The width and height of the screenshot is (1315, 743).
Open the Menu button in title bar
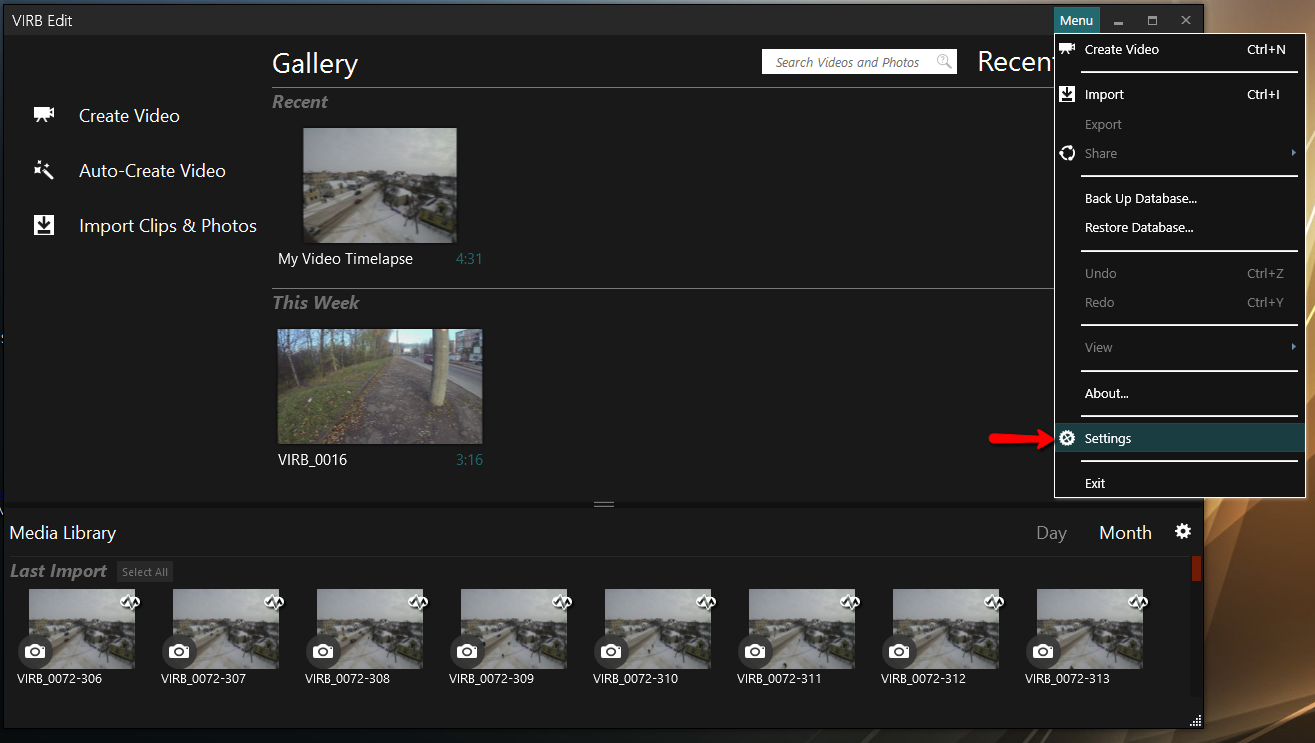(x=1076, y=20)
